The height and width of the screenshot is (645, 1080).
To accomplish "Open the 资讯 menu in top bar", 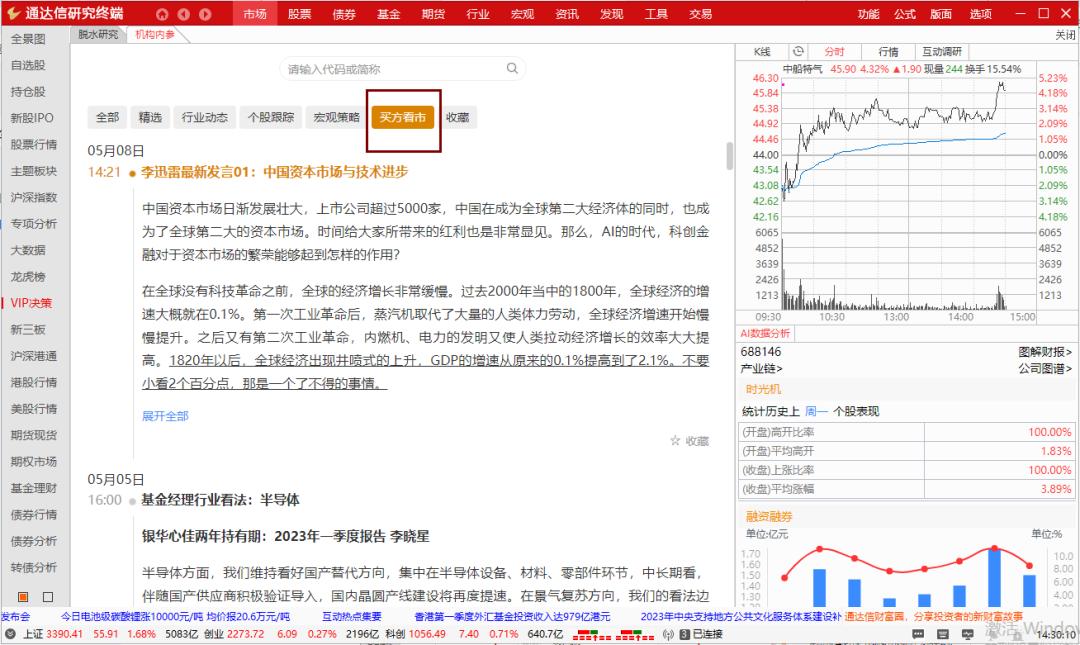I will point(567,14).
